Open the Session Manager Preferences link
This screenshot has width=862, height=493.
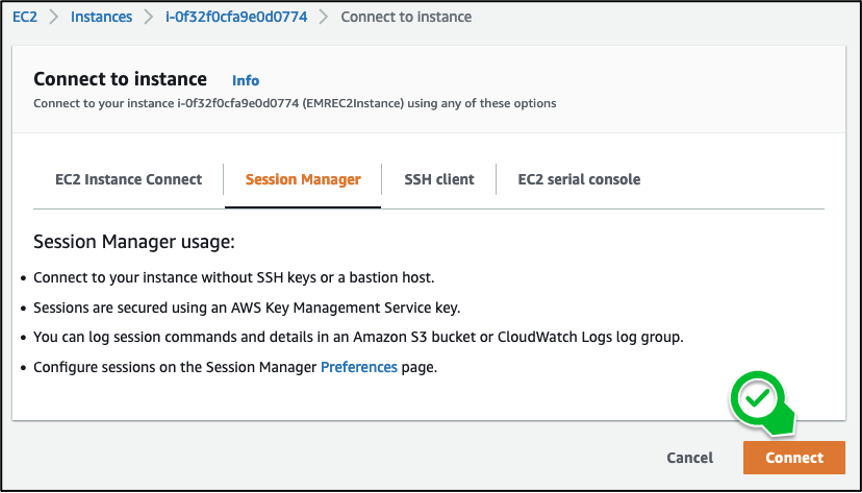pos(358,367)
